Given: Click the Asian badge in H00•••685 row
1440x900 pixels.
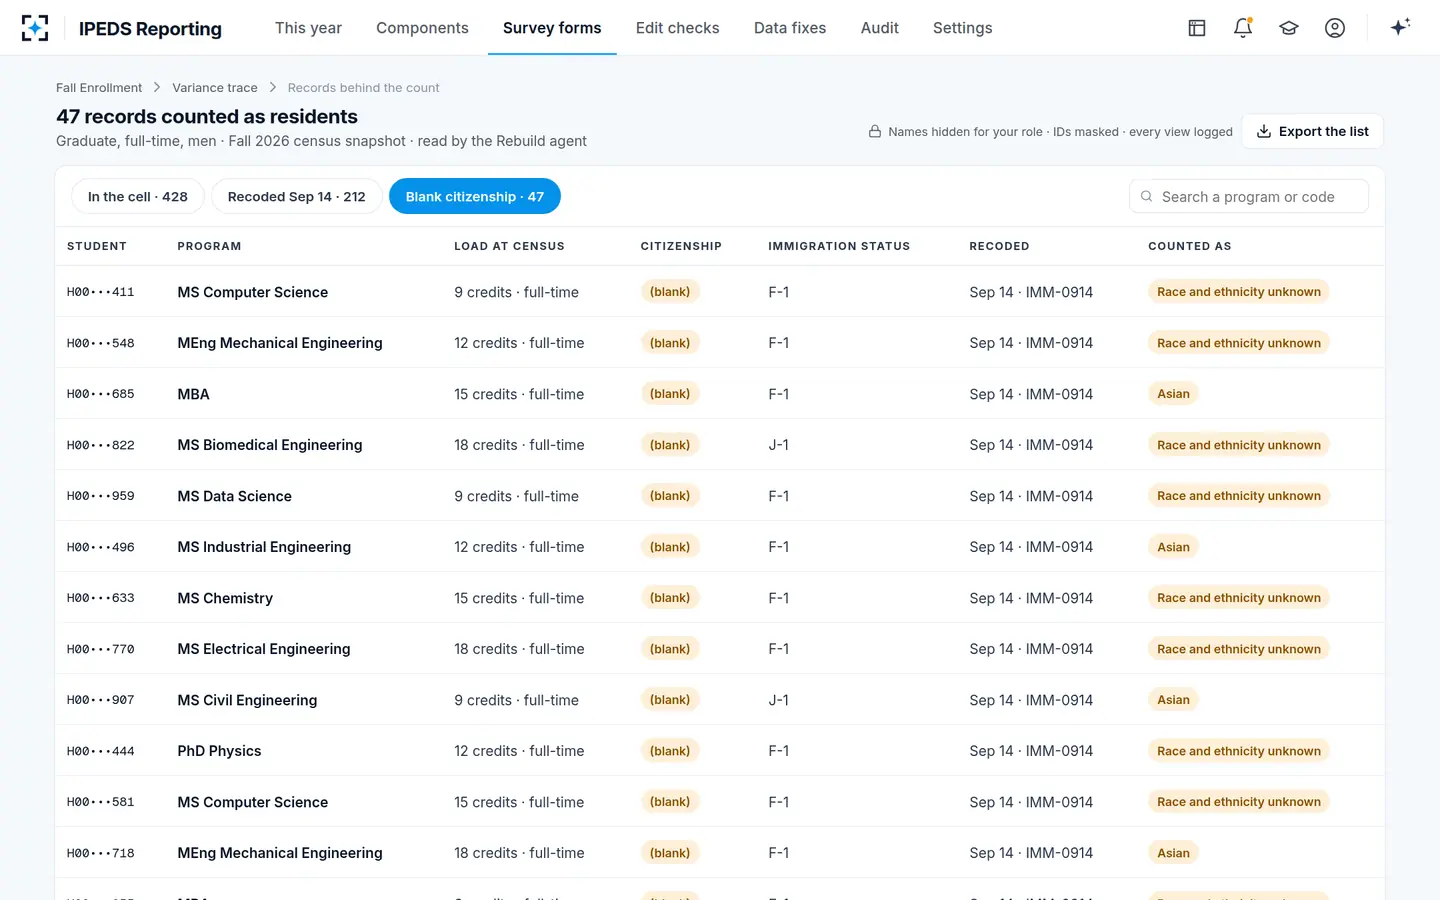Looking at the screenshot, I should click(x=1173, y=394).
